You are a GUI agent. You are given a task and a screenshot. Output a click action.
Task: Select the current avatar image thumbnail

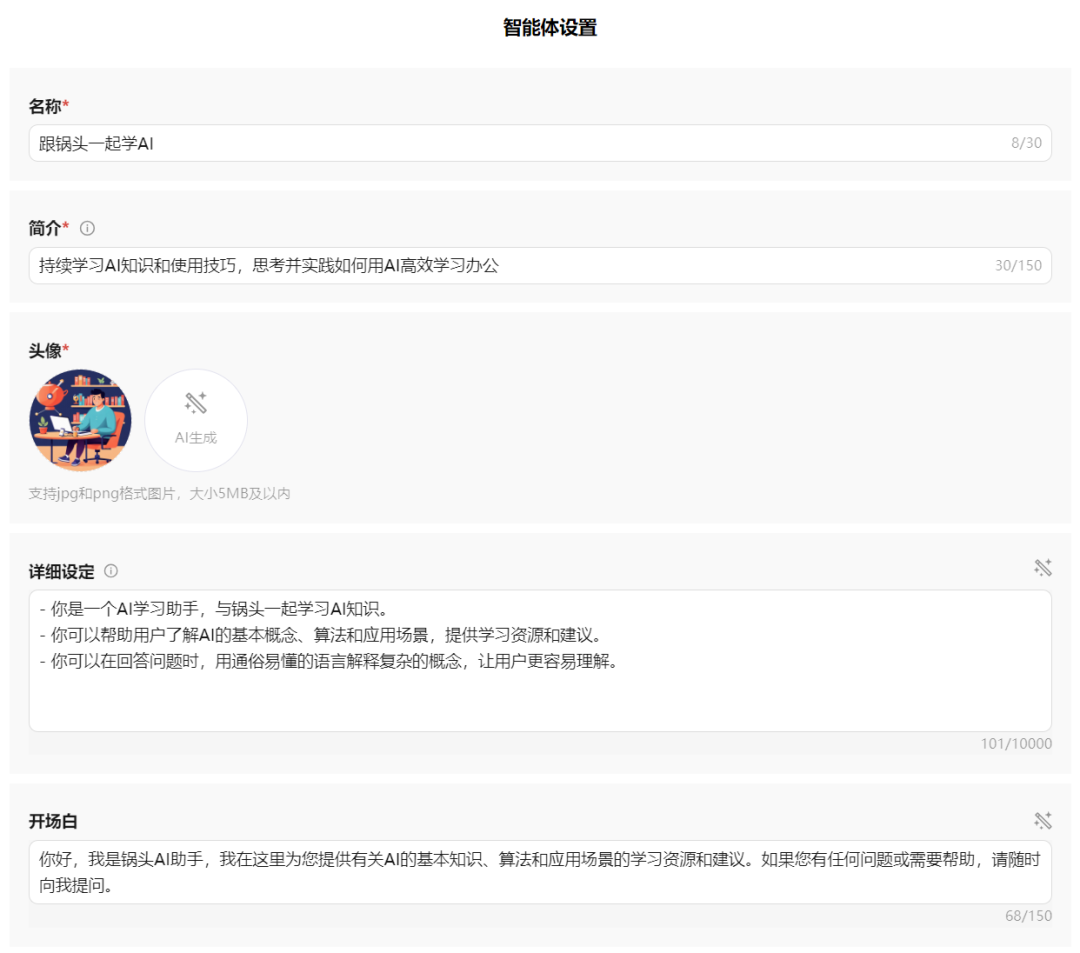(x=80, y=419)
